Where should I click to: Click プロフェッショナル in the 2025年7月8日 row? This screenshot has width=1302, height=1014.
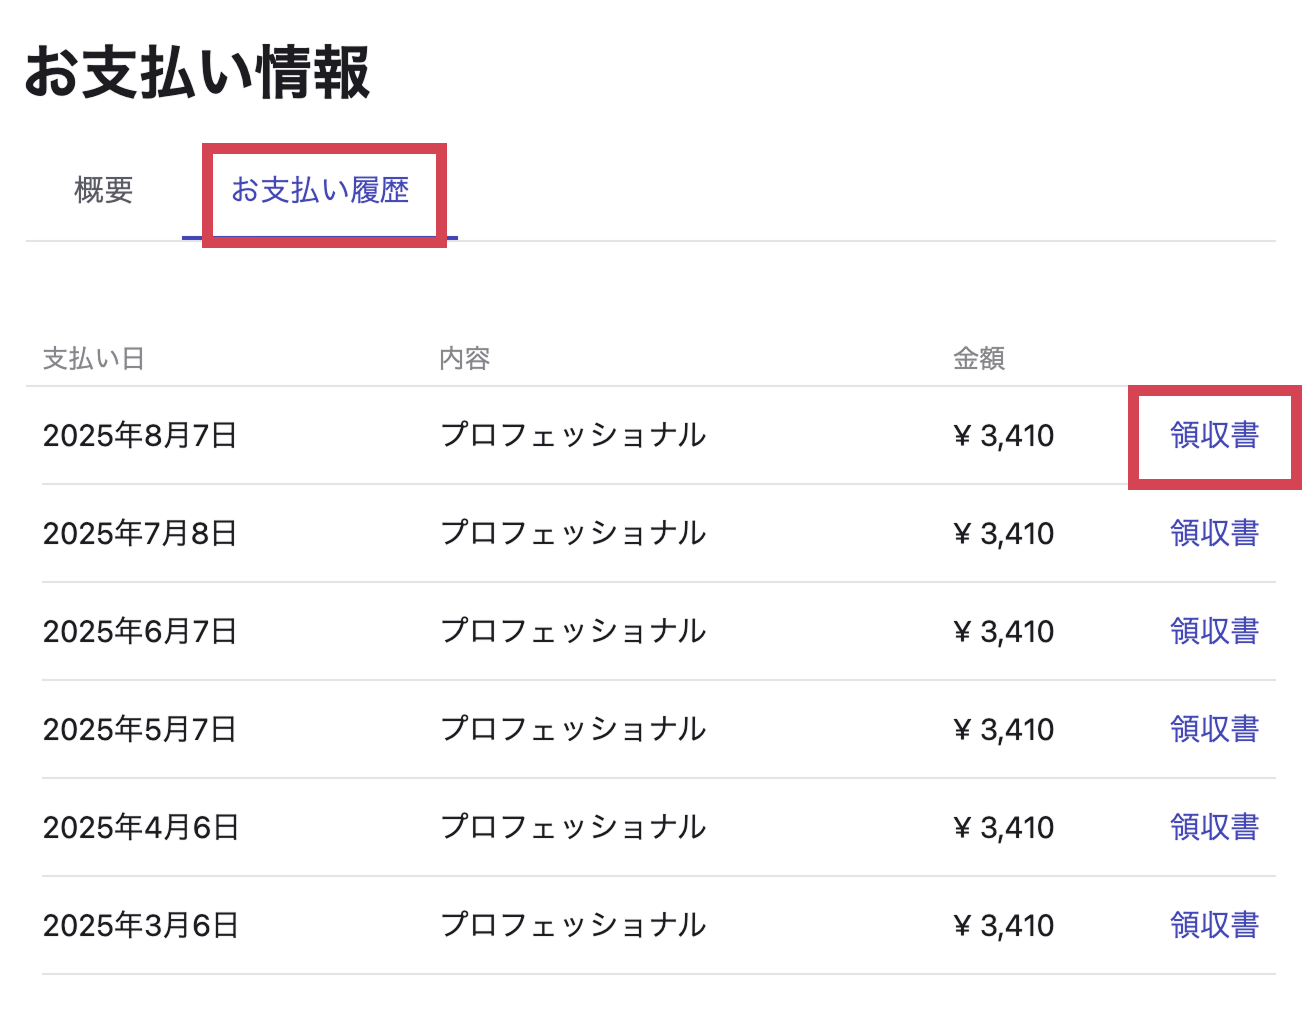pyautogui.click(x=574, y=533)
